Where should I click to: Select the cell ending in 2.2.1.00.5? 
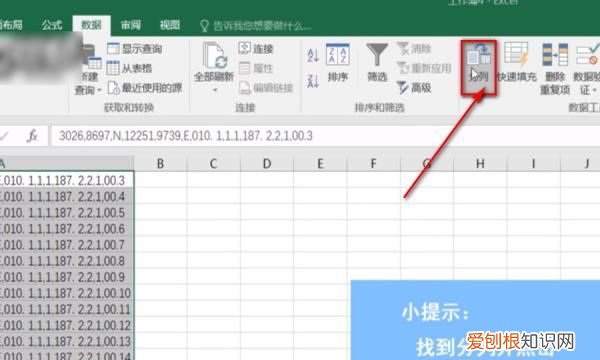point(67,212)
